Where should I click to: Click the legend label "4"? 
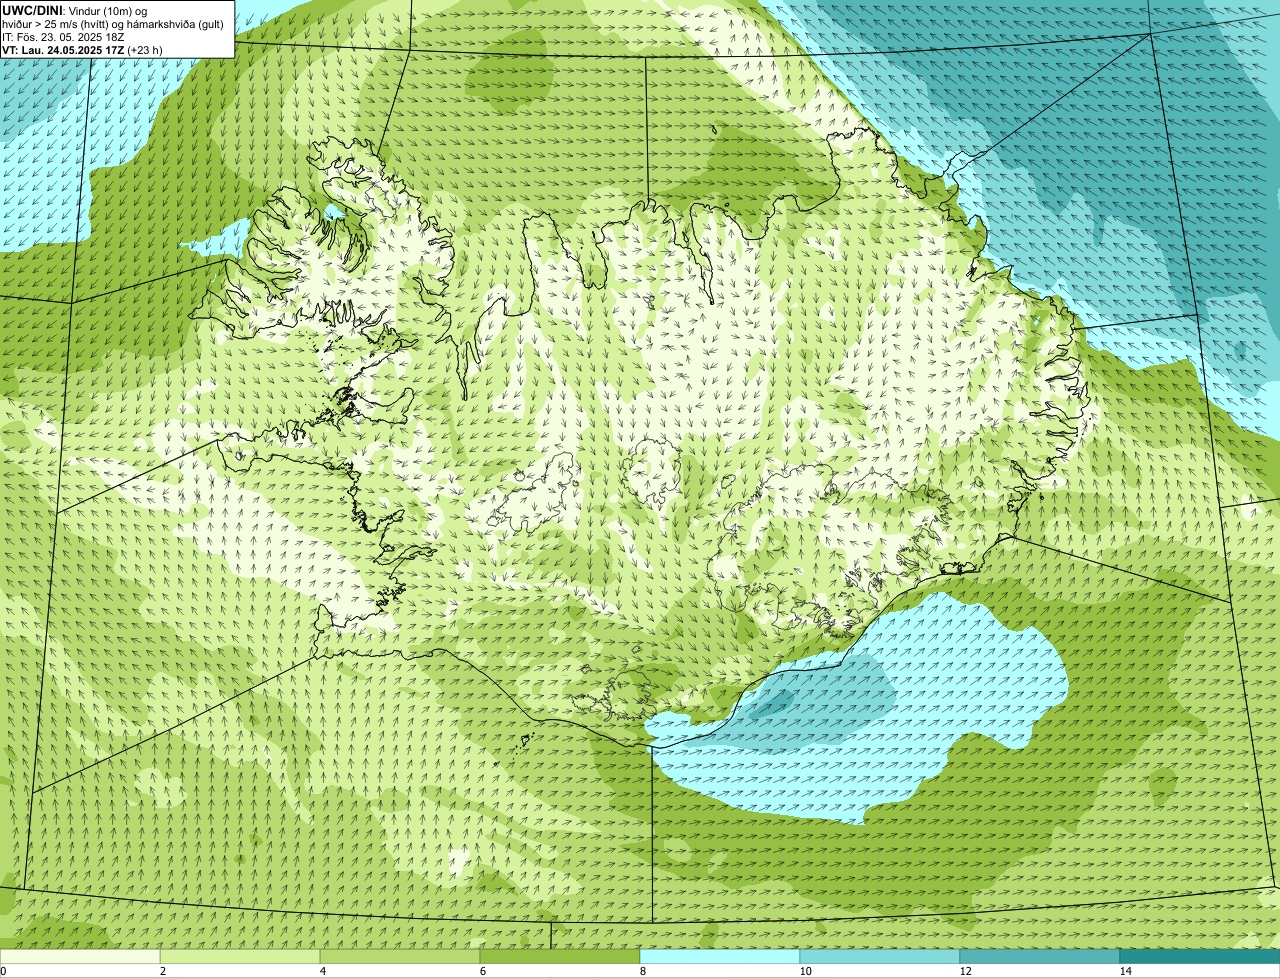322,971
